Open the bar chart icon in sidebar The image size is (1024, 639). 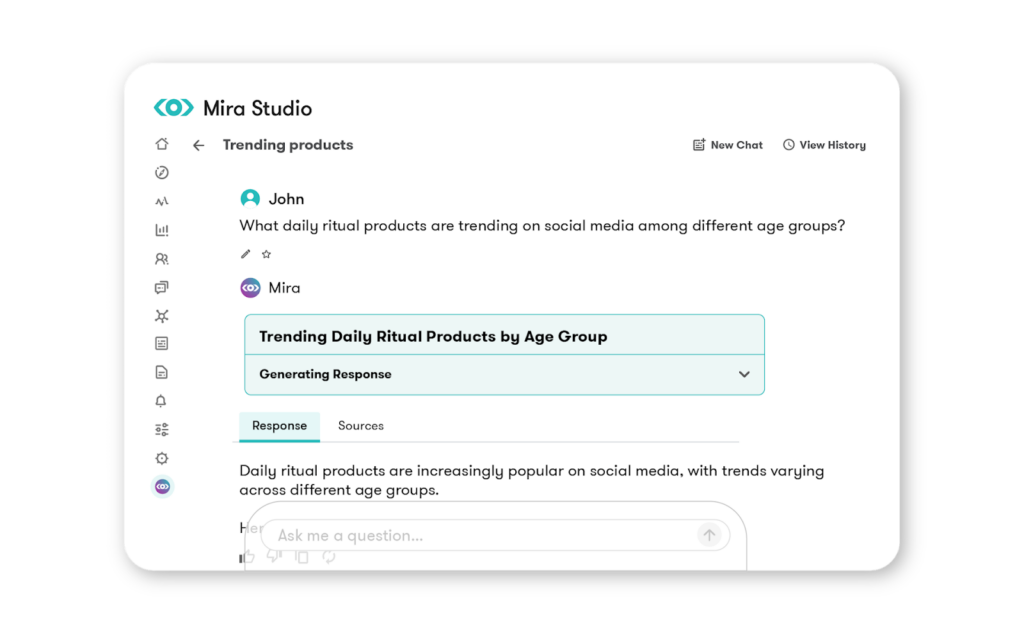pos(162,230)
